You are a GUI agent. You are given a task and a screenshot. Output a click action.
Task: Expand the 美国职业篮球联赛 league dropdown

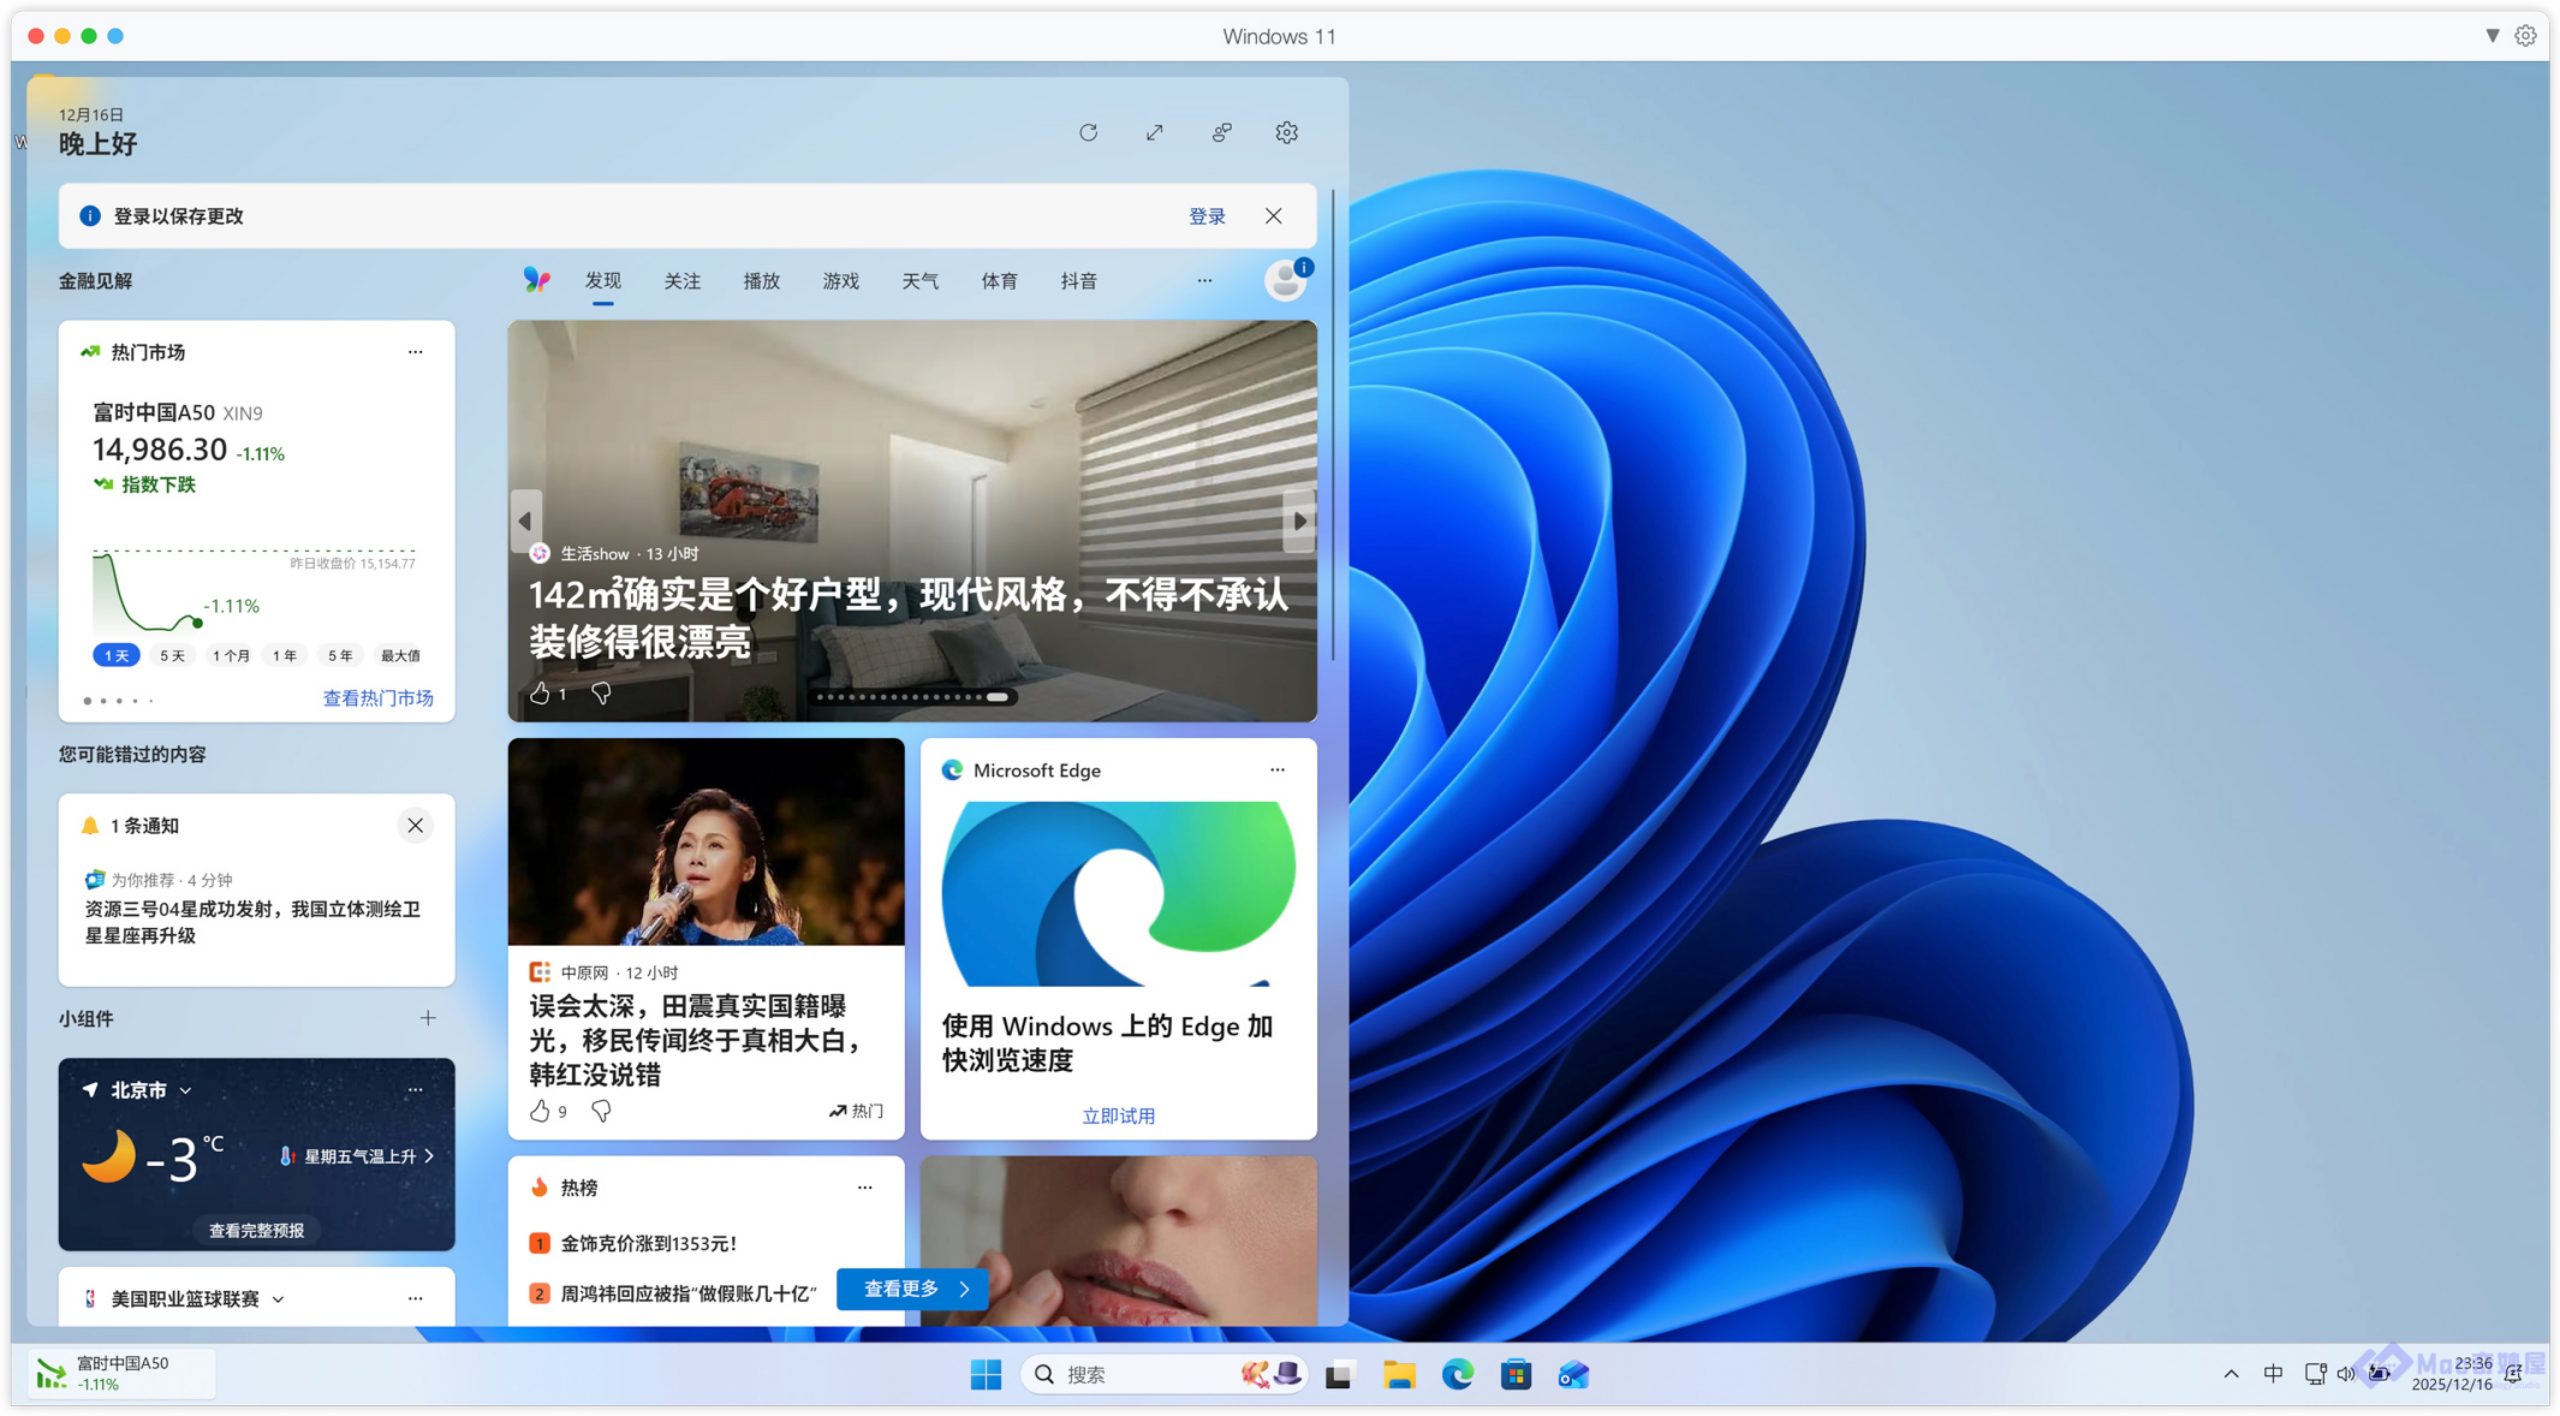[x=279, y=1299]
